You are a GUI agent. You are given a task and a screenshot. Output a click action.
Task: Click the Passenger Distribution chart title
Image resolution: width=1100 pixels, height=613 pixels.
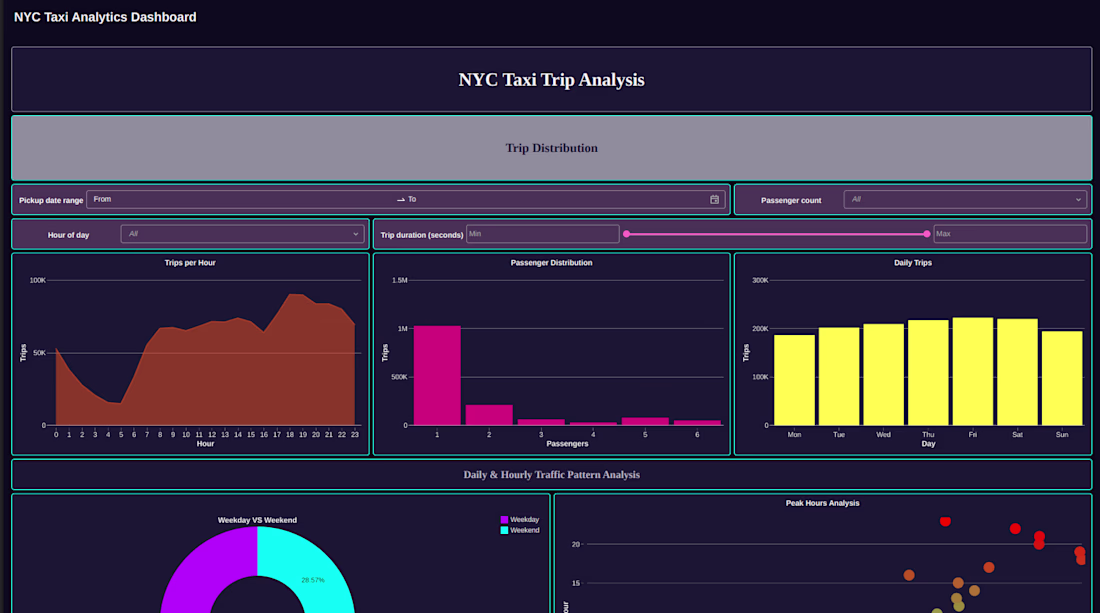pyautogui.click(x=551, y=263)
